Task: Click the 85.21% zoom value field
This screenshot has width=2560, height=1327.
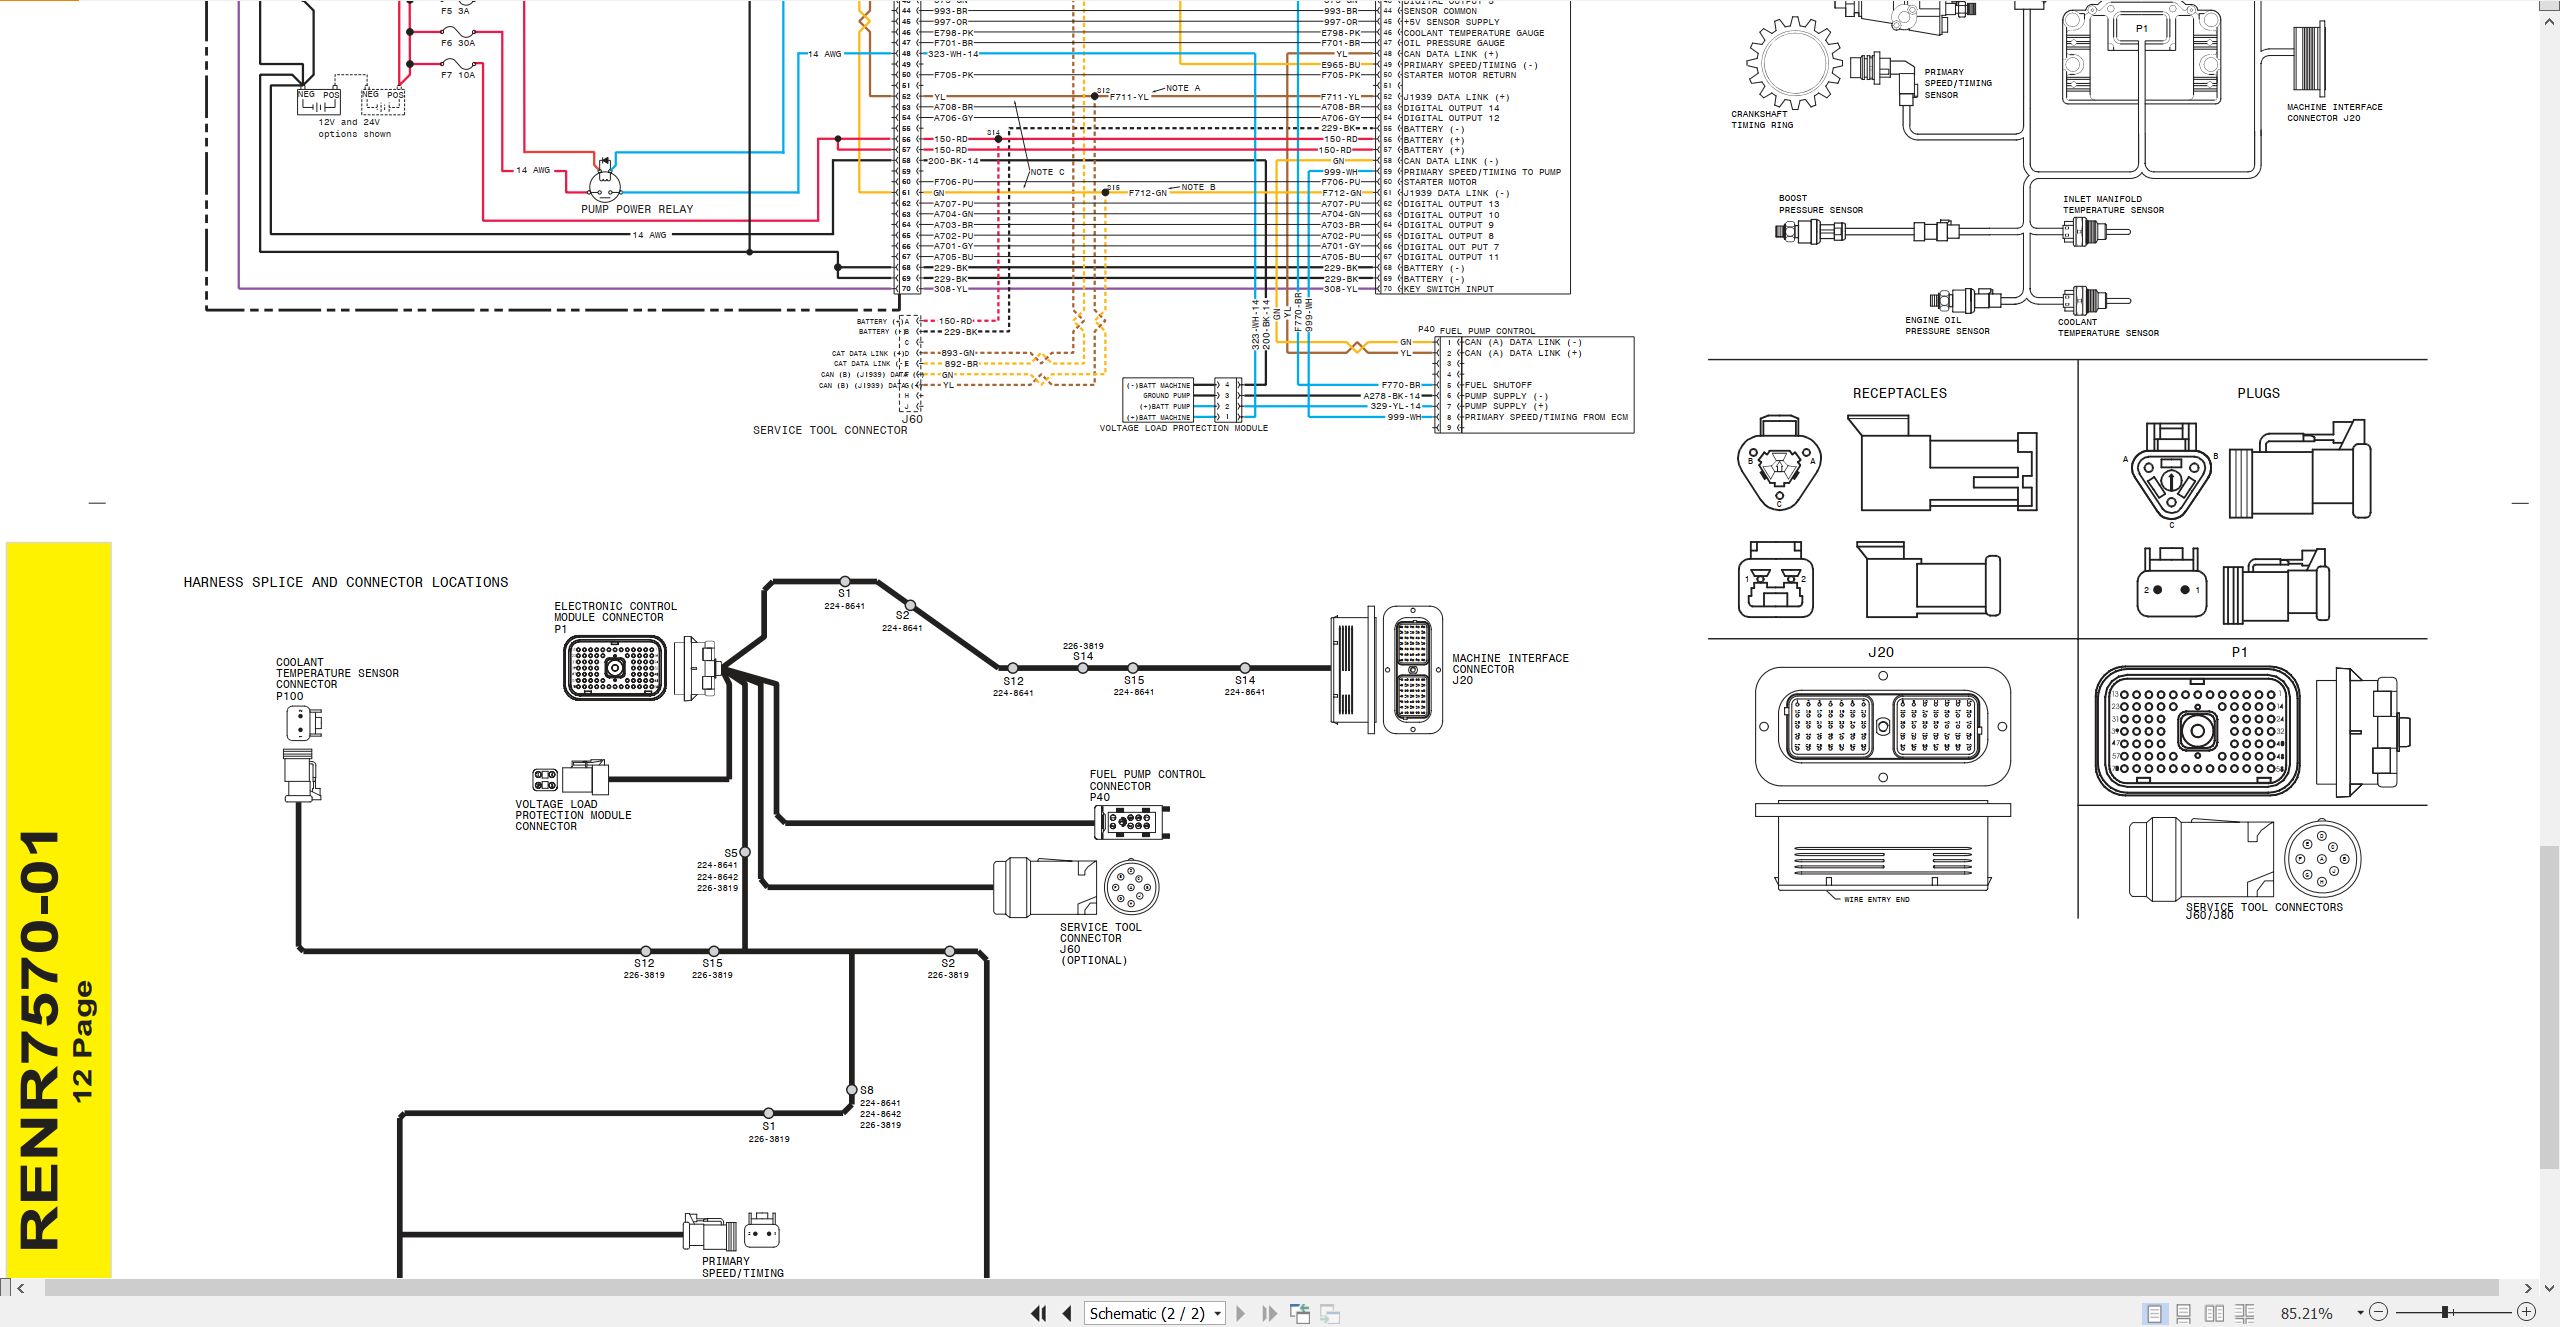Action: [2306, 1313]
